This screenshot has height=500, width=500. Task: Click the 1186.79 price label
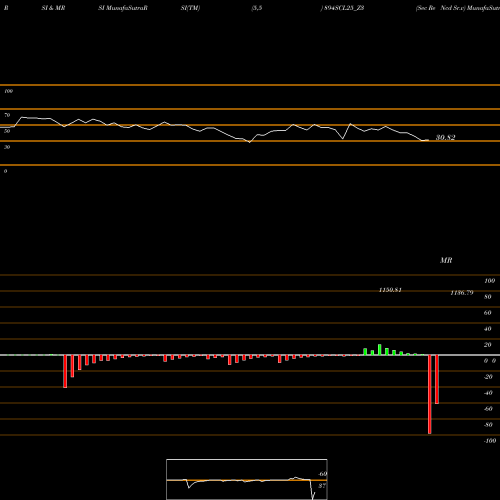point(462,293)
